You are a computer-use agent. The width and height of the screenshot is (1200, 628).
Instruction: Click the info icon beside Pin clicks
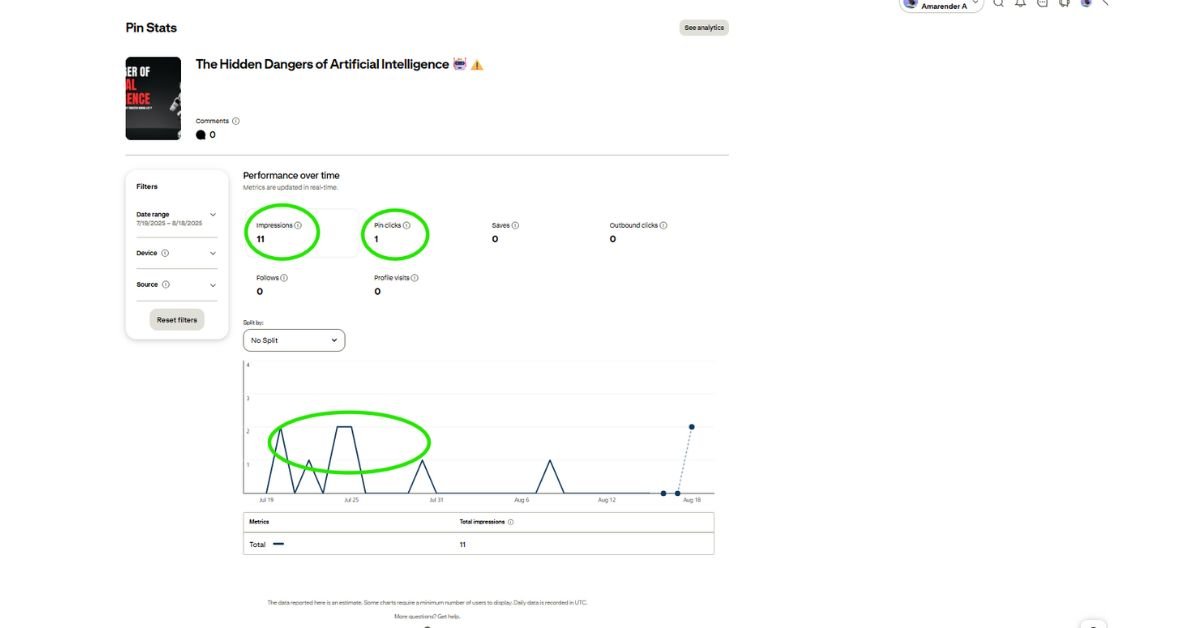tap(406, 226)
